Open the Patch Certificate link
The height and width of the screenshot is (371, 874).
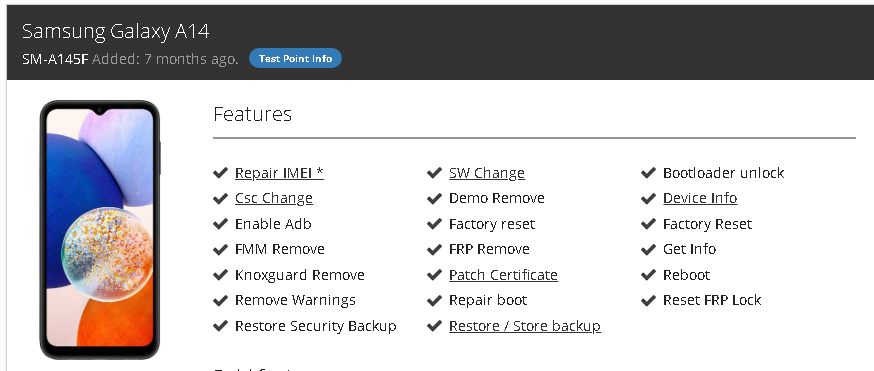(x=503, y=275)
